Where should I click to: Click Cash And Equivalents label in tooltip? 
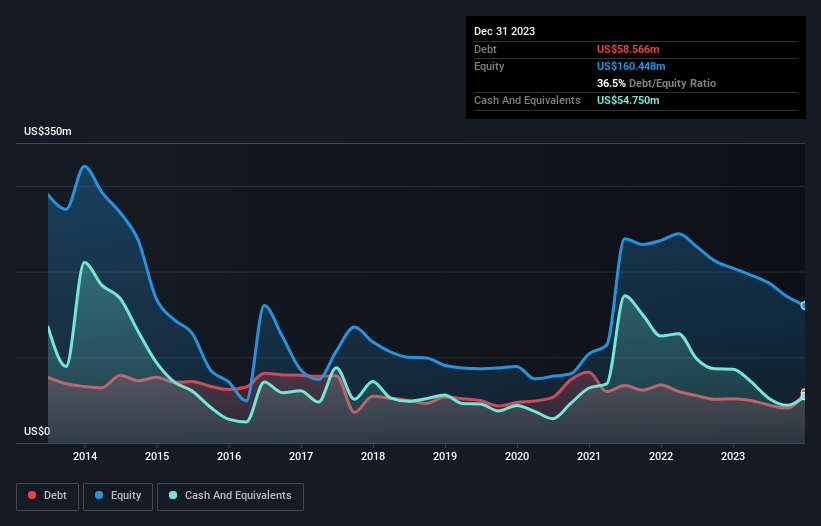(x=527, y=100)
